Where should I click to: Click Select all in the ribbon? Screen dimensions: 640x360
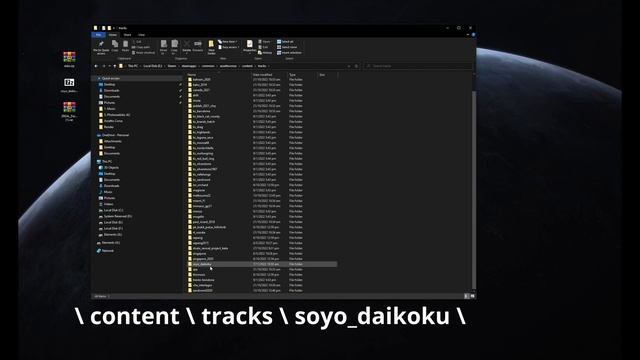pos(285,42)
